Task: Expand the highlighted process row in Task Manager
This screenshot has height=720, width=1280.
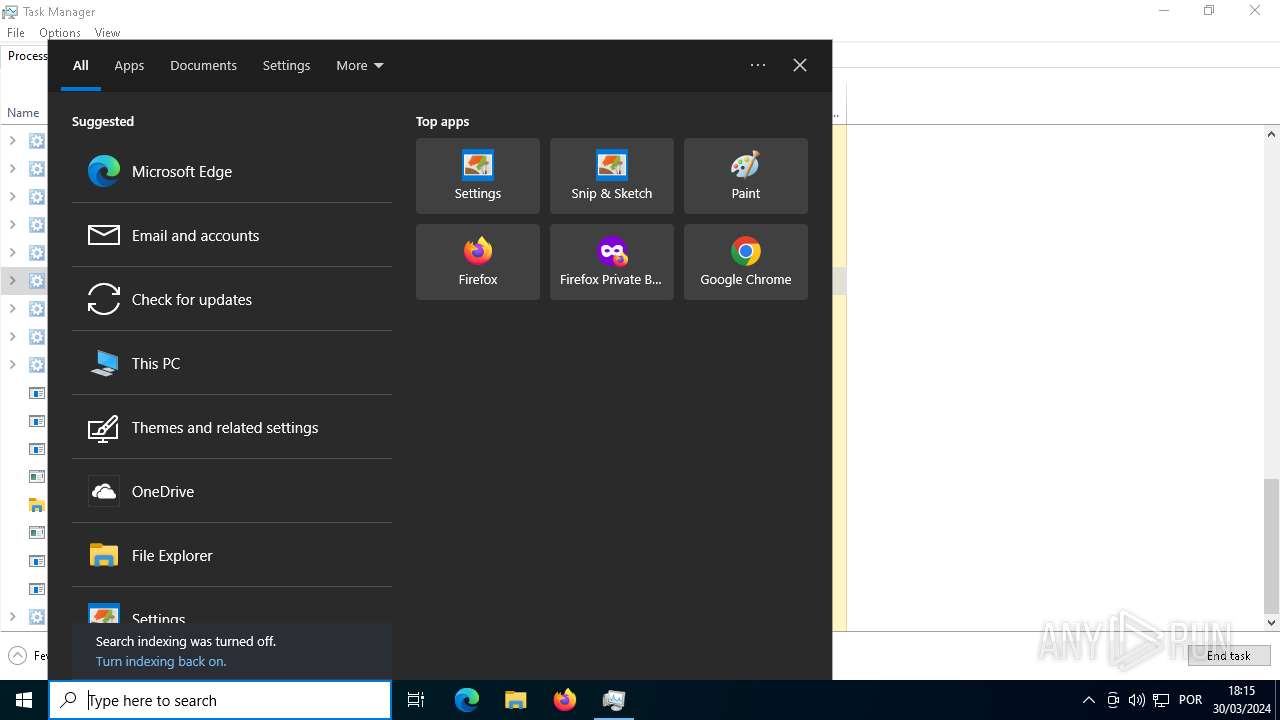Action: pos(12,281)
